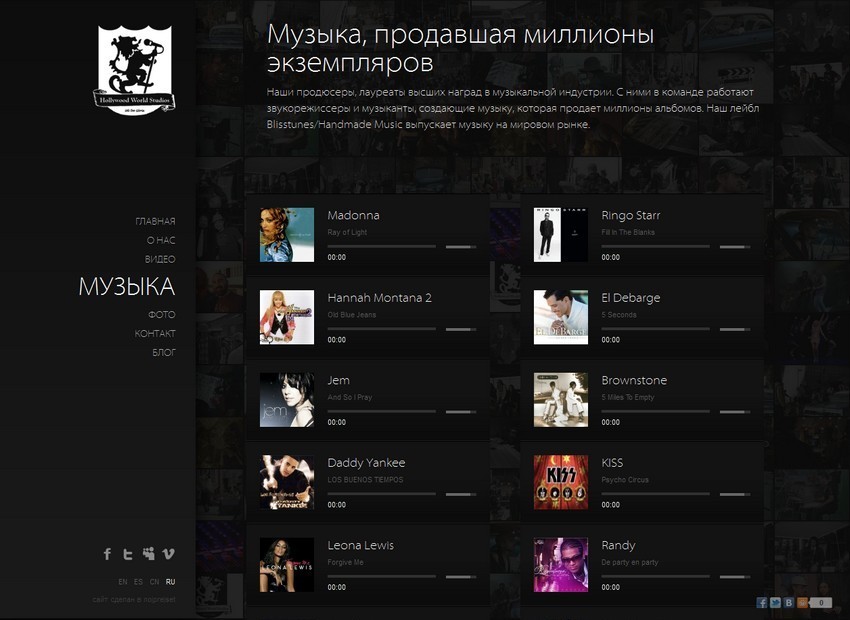
Task: Share via the VK button at bottom right
Action: 789,603
